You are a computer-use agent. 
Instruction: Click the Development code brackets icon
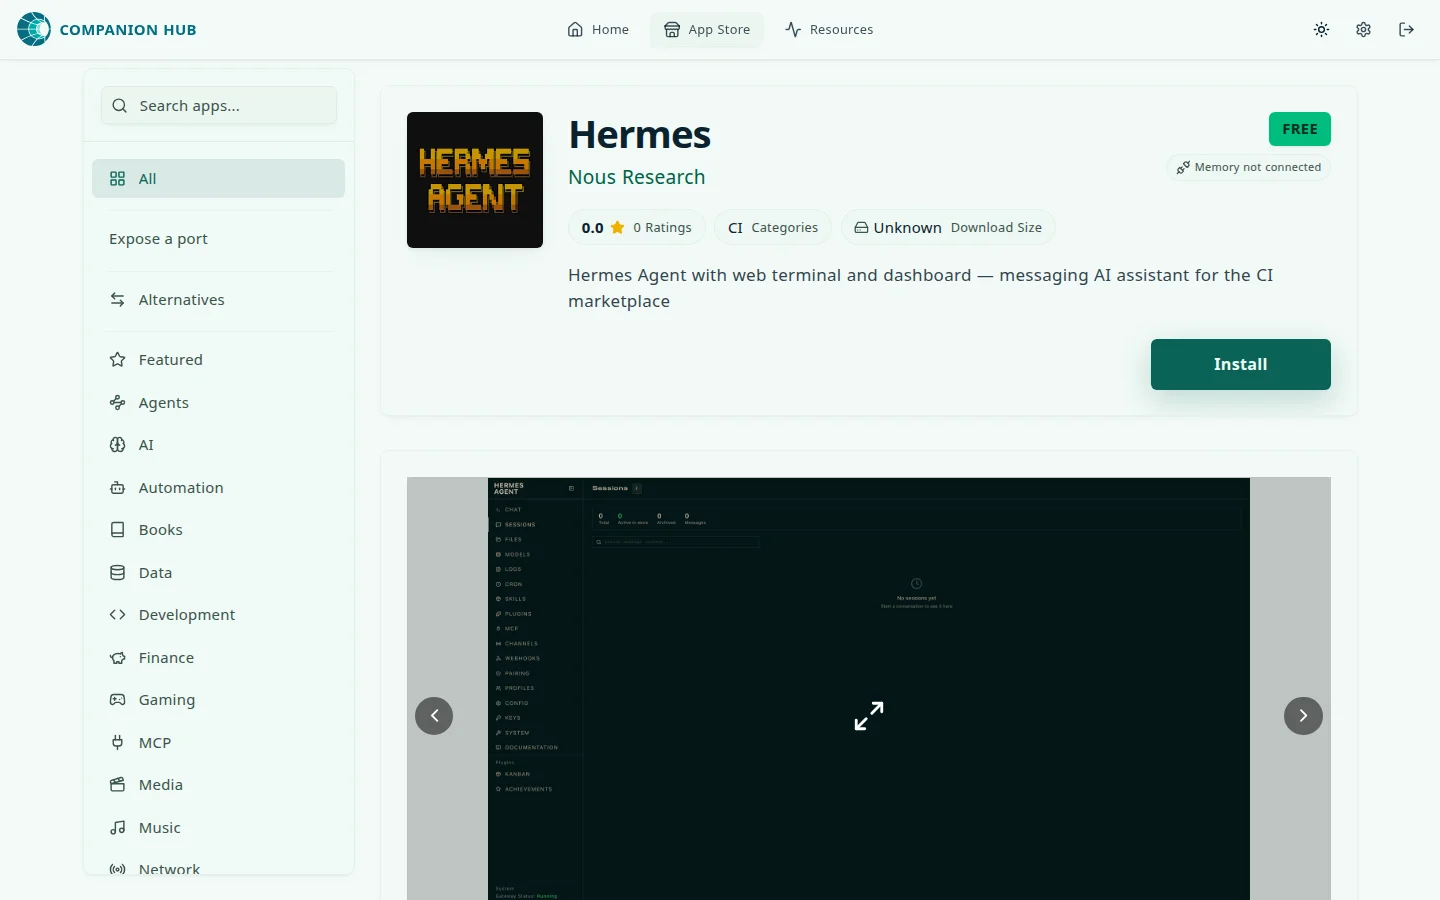point(117,615)
